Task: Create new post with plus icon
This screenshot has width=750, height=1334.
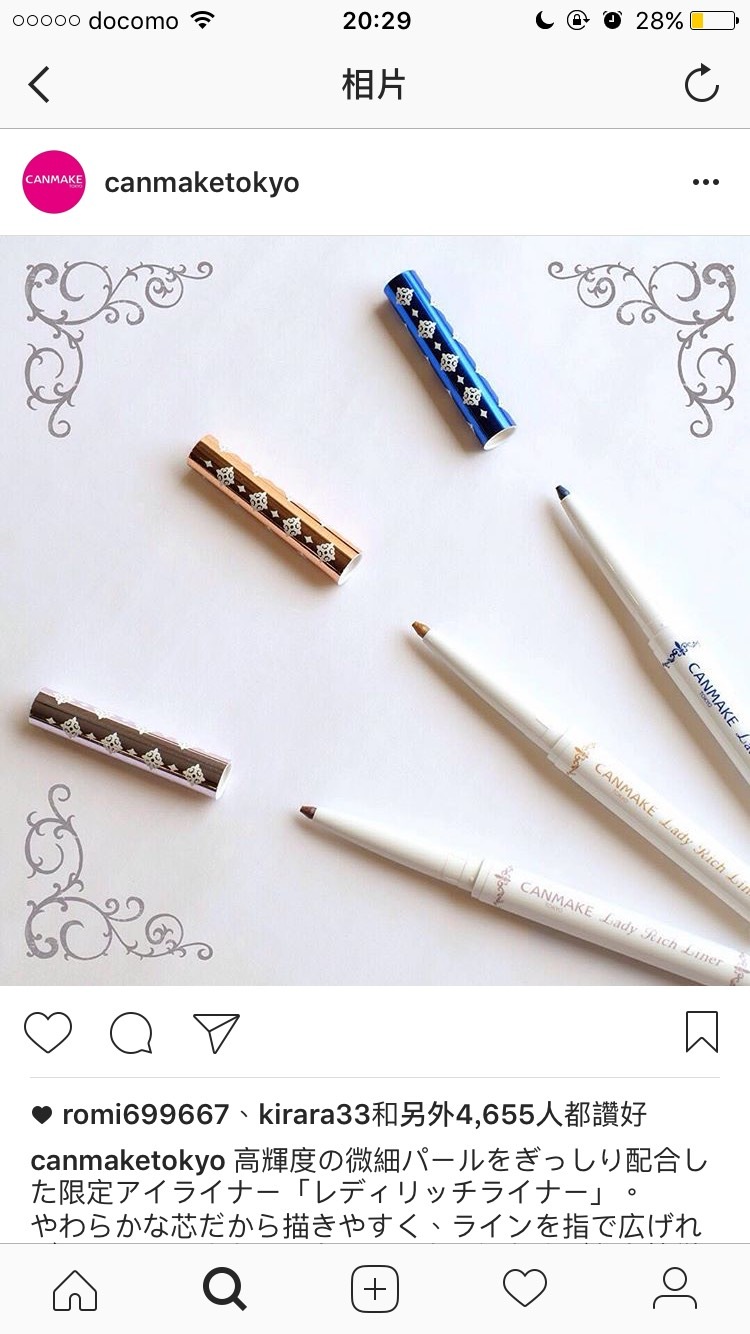Action: (x=375, y=1289)
